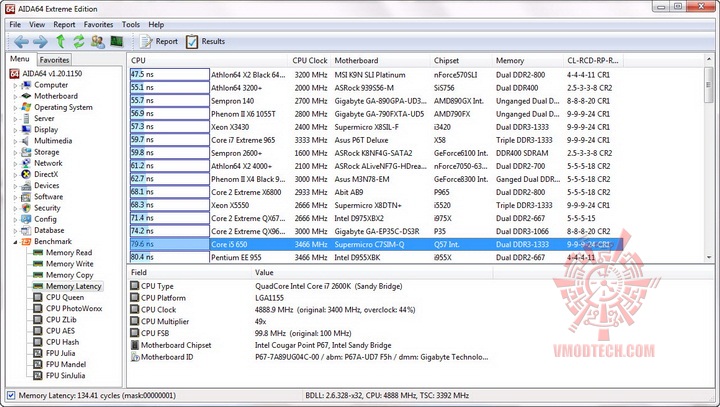The width and height of the screenshot is (720, 407).
Task: Click the green Up arrow toolbar icon
Action: click(x=61, y=42)
